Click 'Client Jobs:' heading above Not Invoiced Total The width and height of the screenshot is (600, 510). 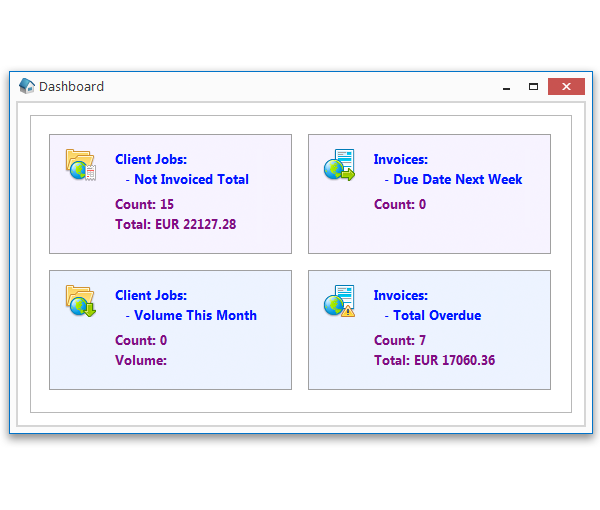coord(151,160)
